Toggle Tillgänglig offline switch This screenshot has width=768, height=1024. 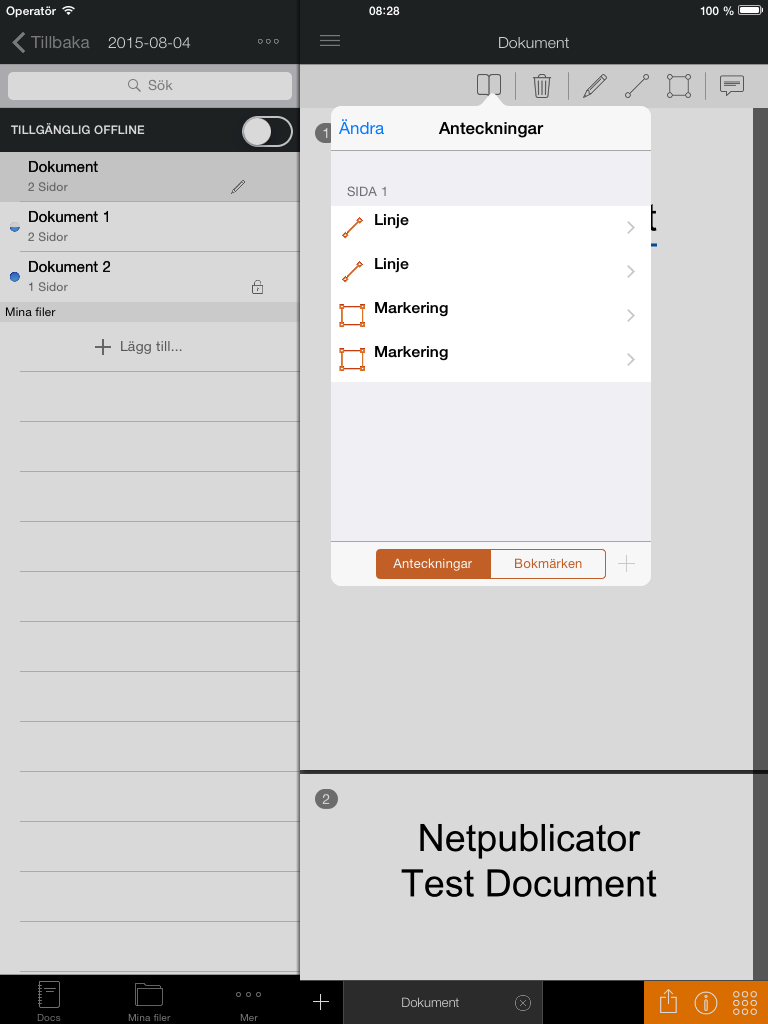[267, 131]
